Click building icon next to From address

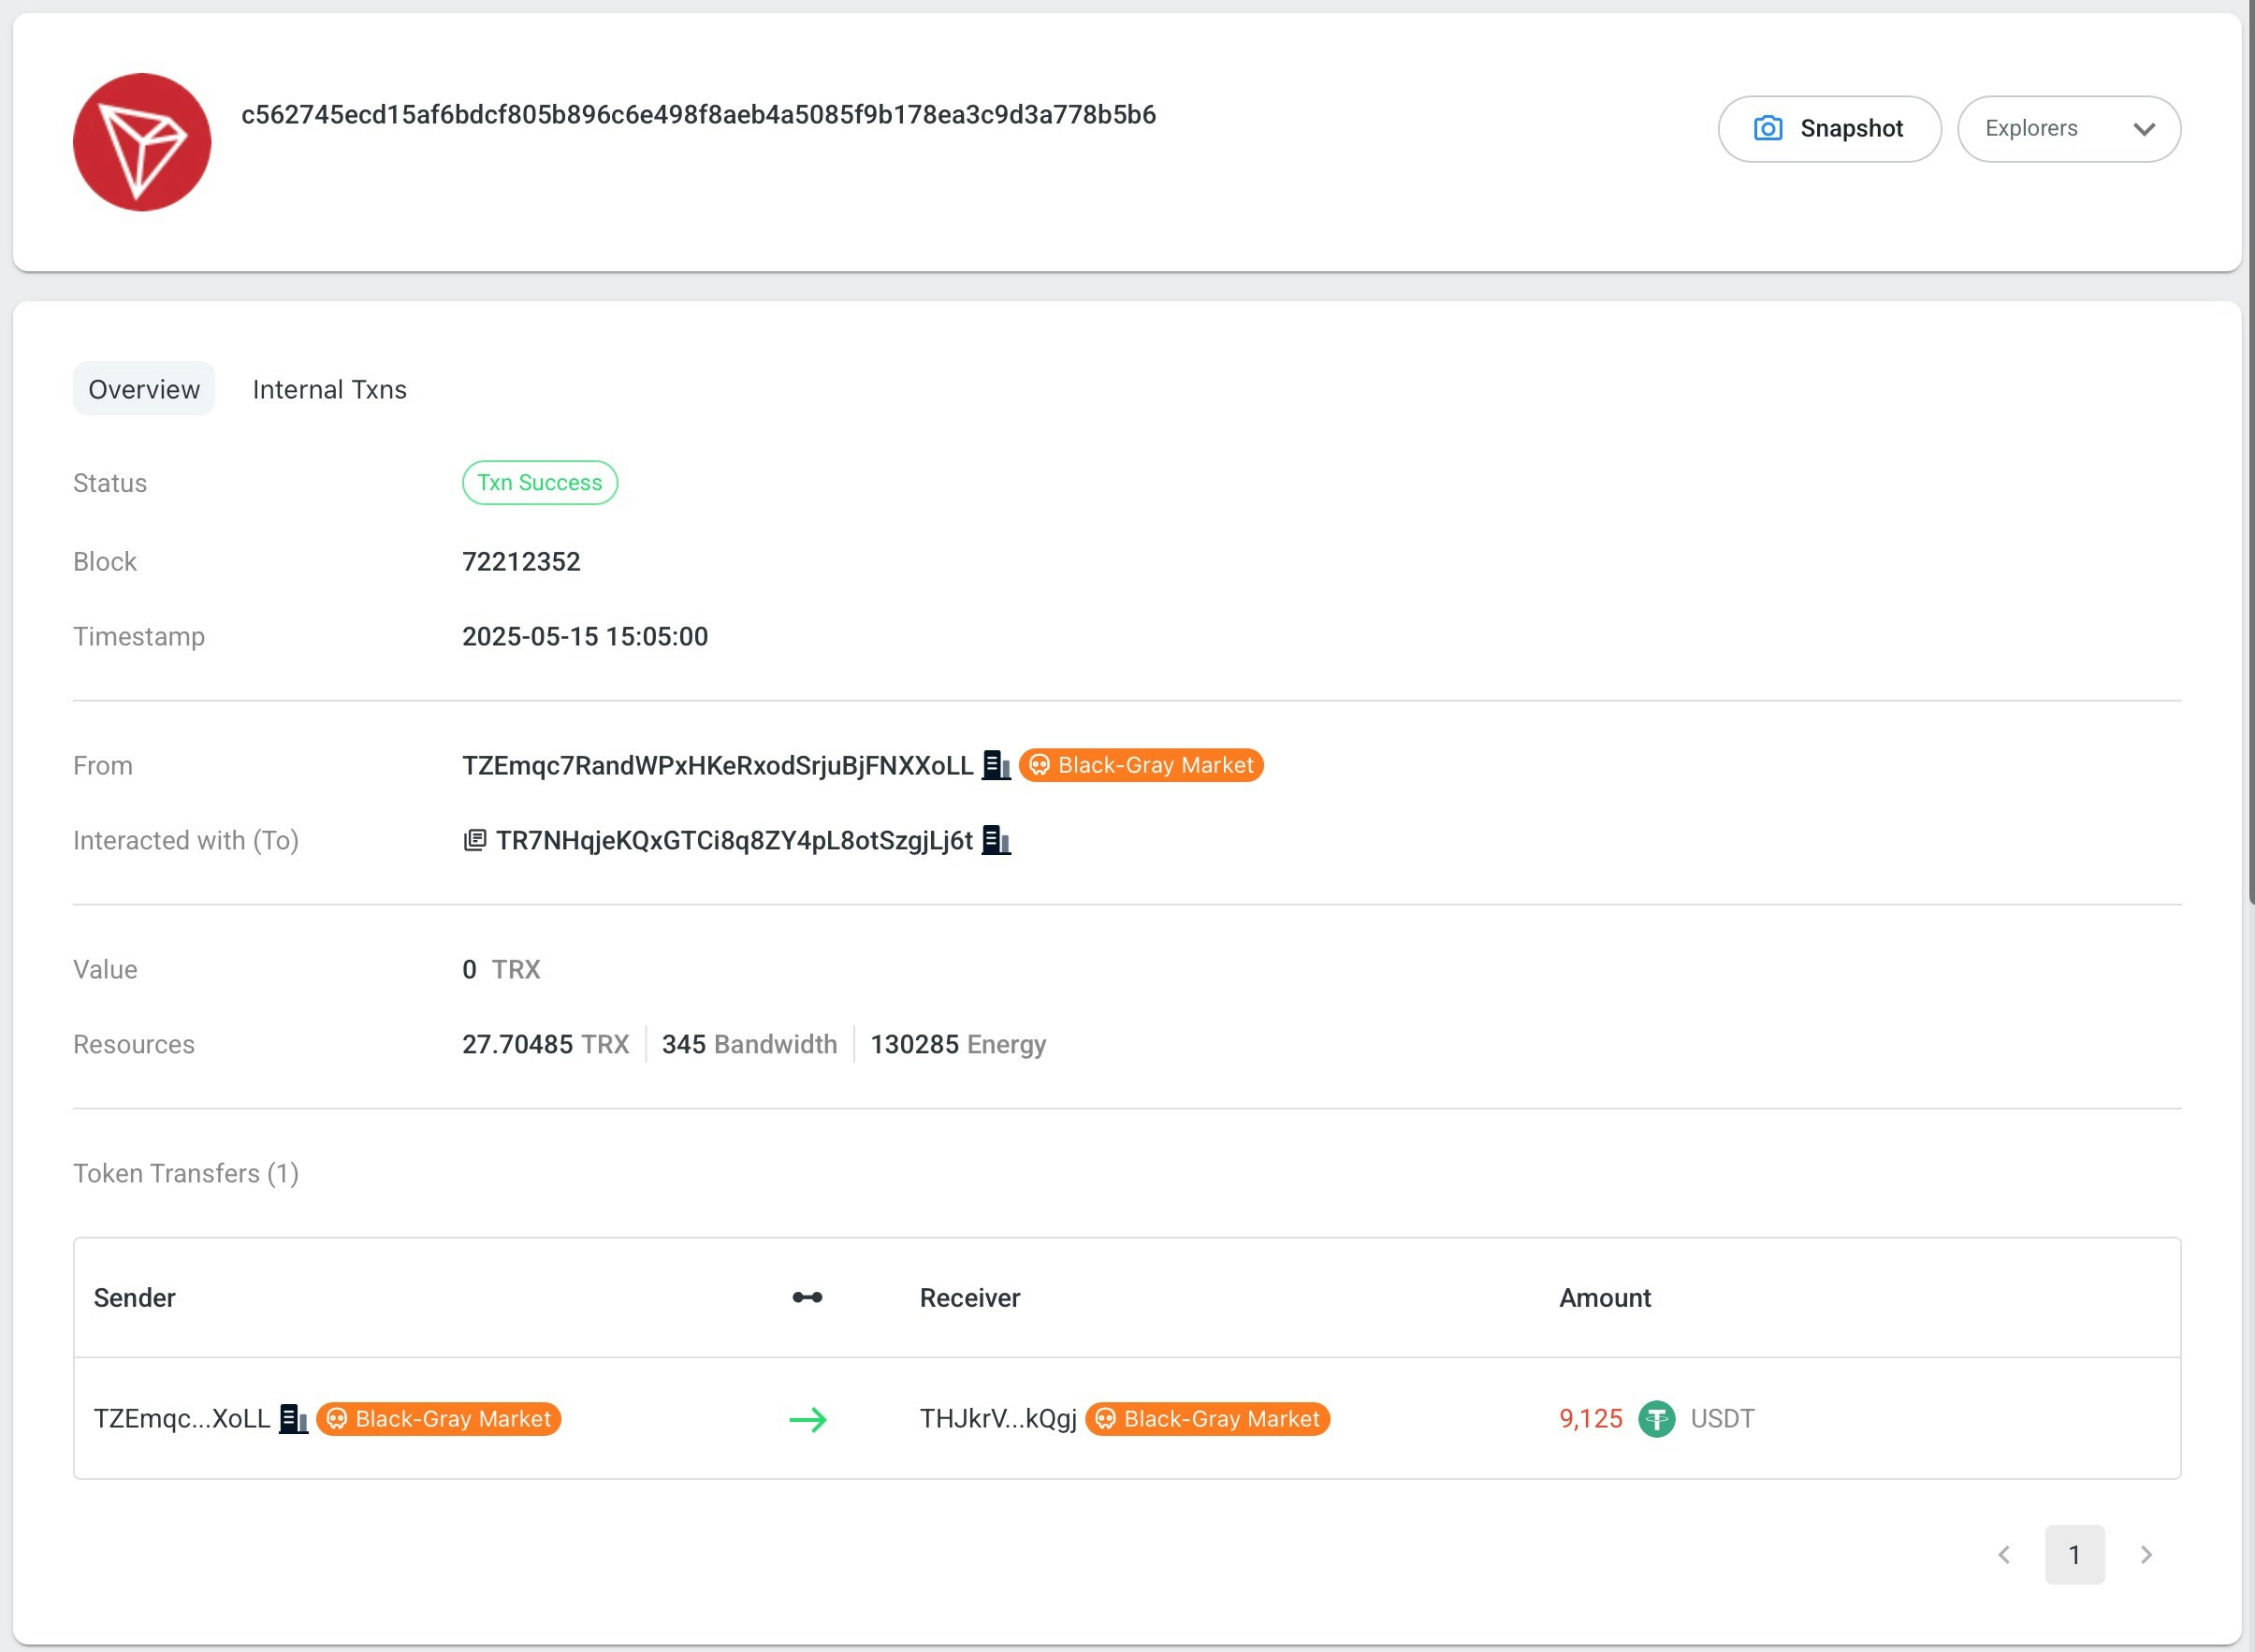(x=995, y=765)
